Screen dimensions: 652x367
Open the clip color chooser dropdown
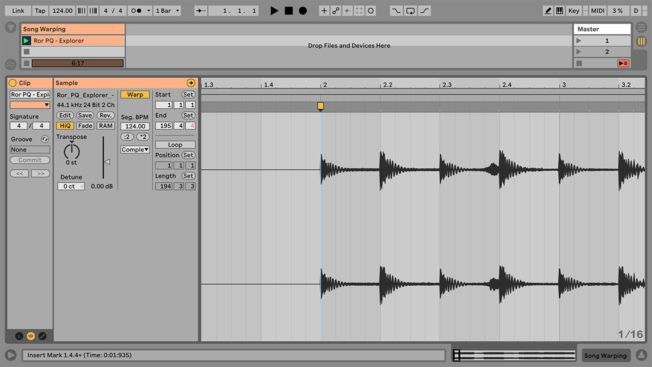30,105
